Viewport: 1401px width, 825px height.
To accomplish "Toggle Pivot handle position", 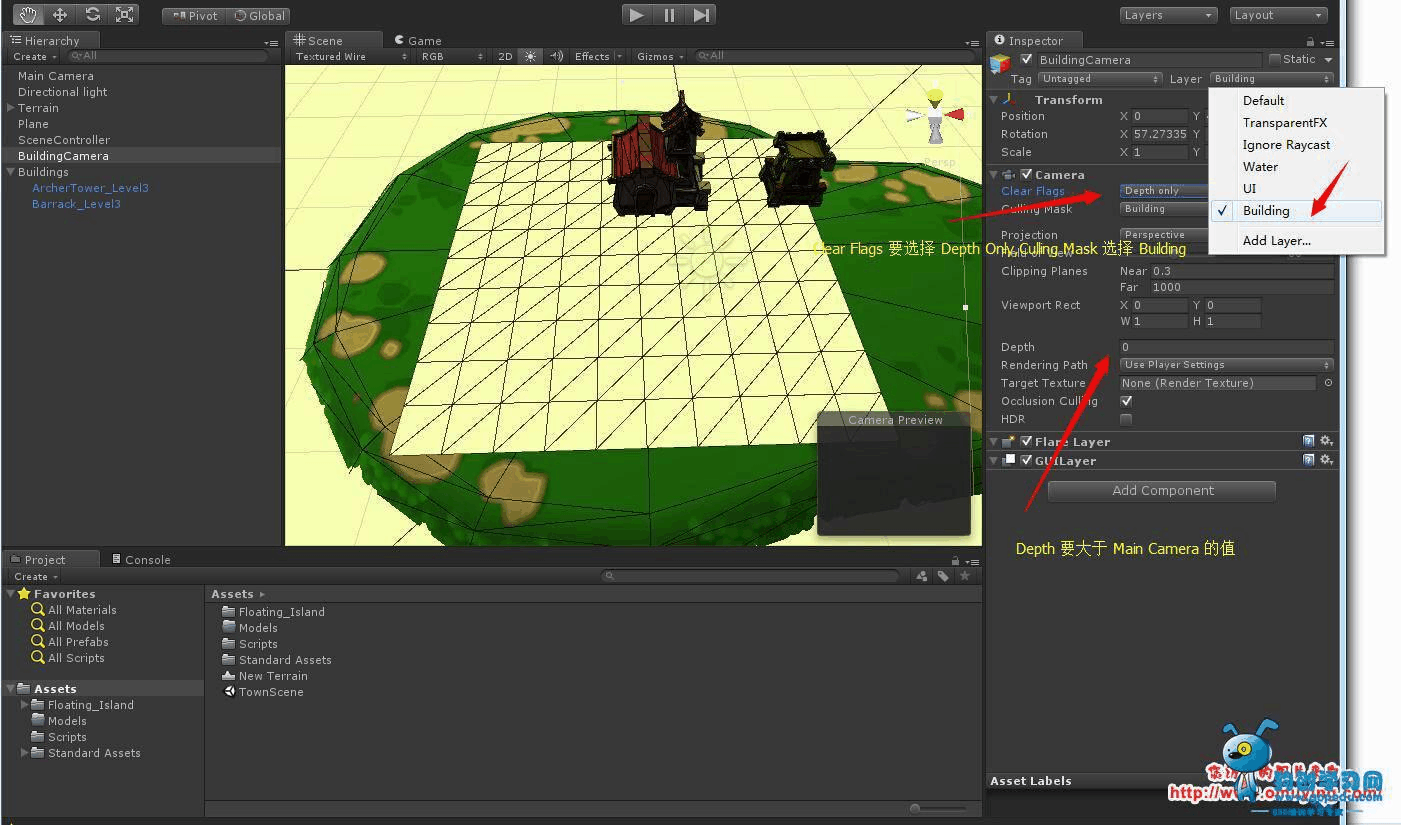I will point(194,16).
